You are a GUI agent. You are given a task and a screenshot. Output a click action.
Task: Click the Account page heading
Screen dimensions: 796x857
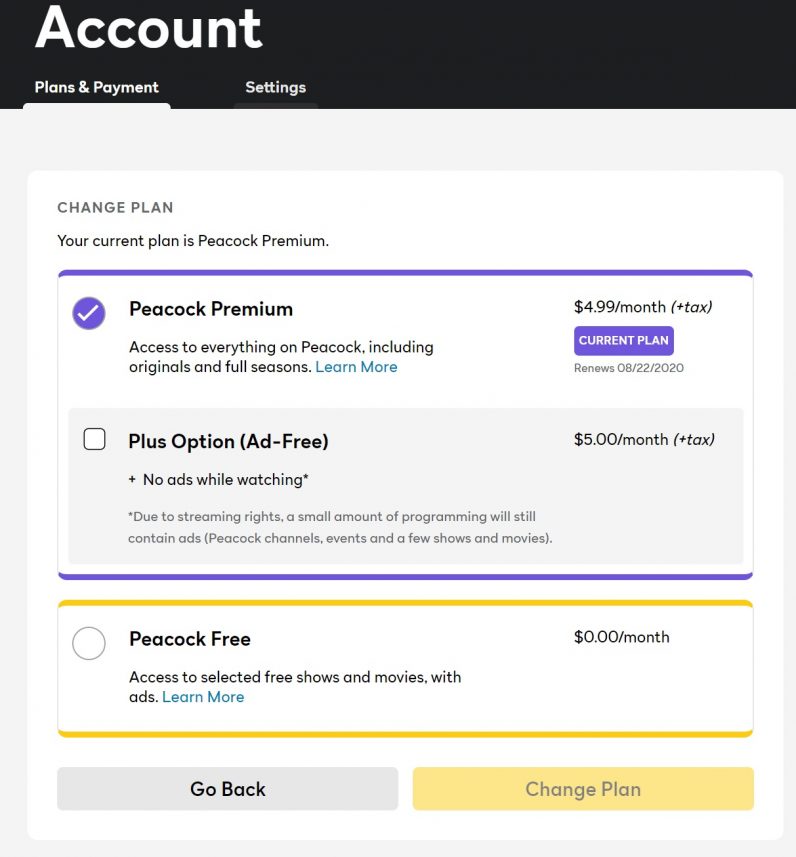[x=149, y=28]
